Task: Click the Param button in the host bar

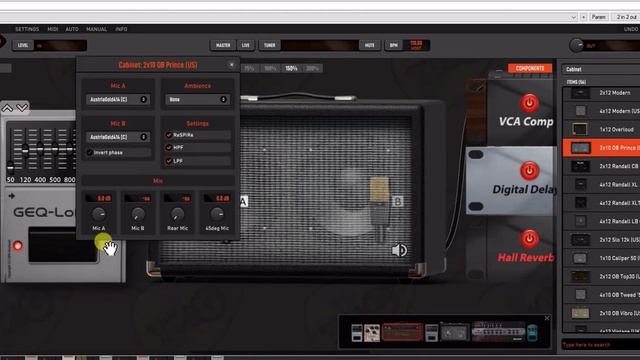Action: click(x=598, y=17)
